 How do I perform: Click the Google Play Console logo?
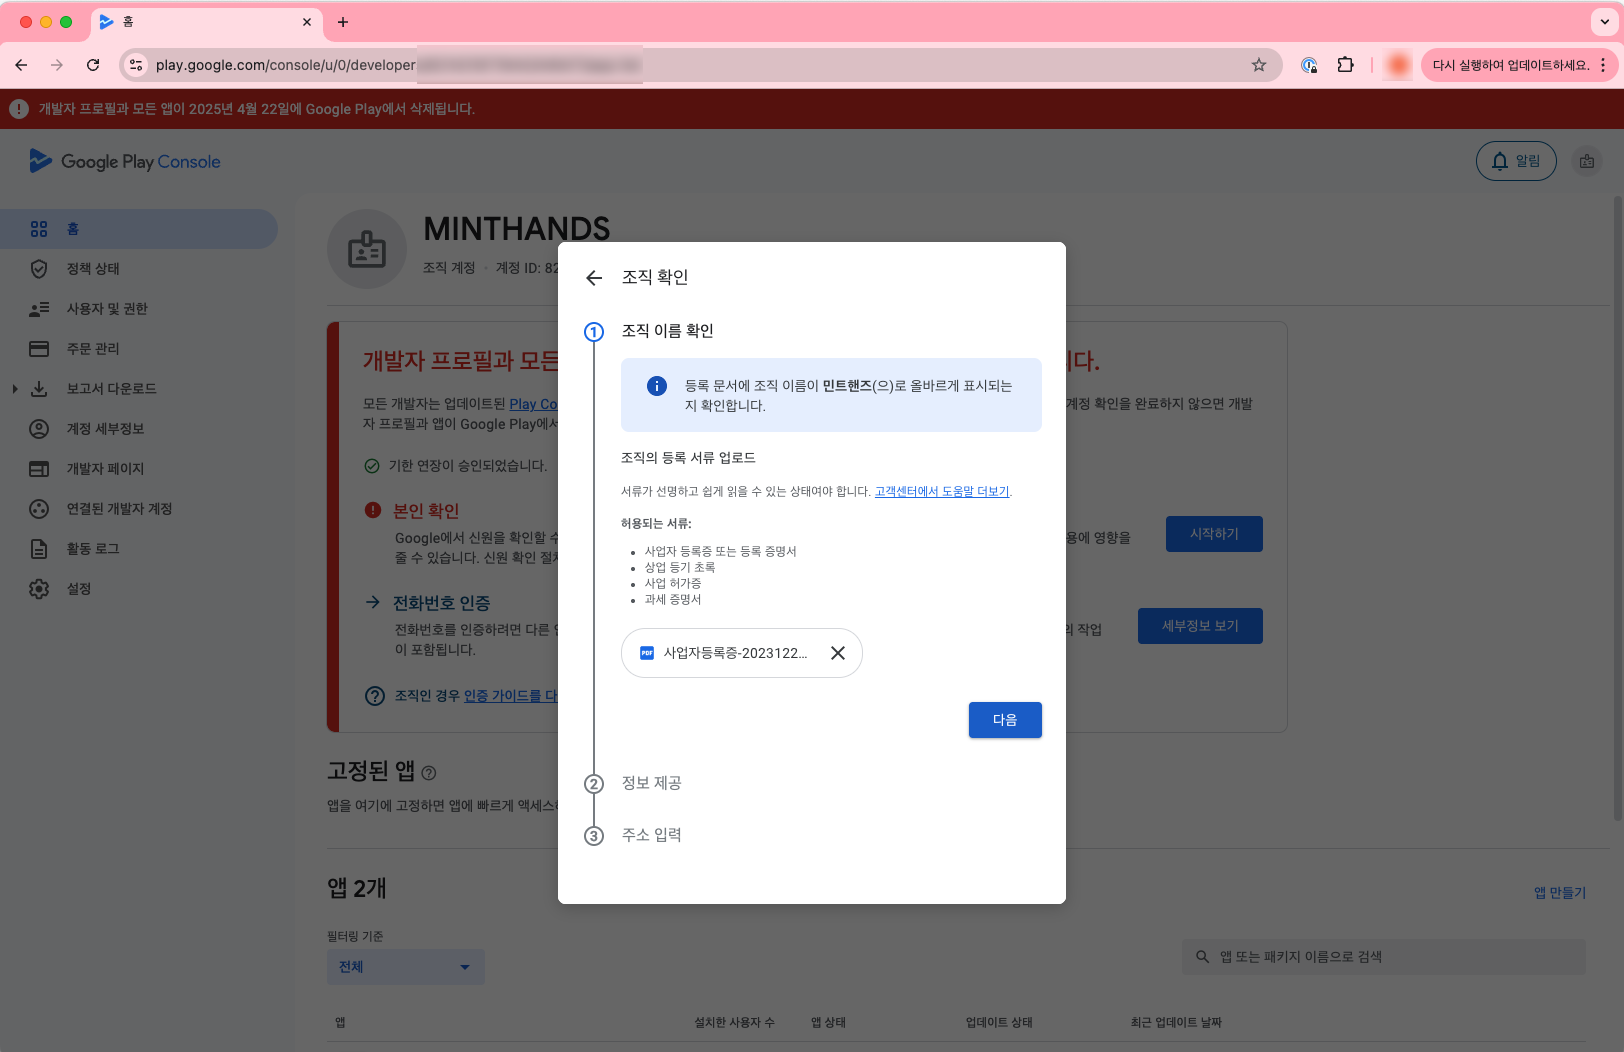coord(125,161)
